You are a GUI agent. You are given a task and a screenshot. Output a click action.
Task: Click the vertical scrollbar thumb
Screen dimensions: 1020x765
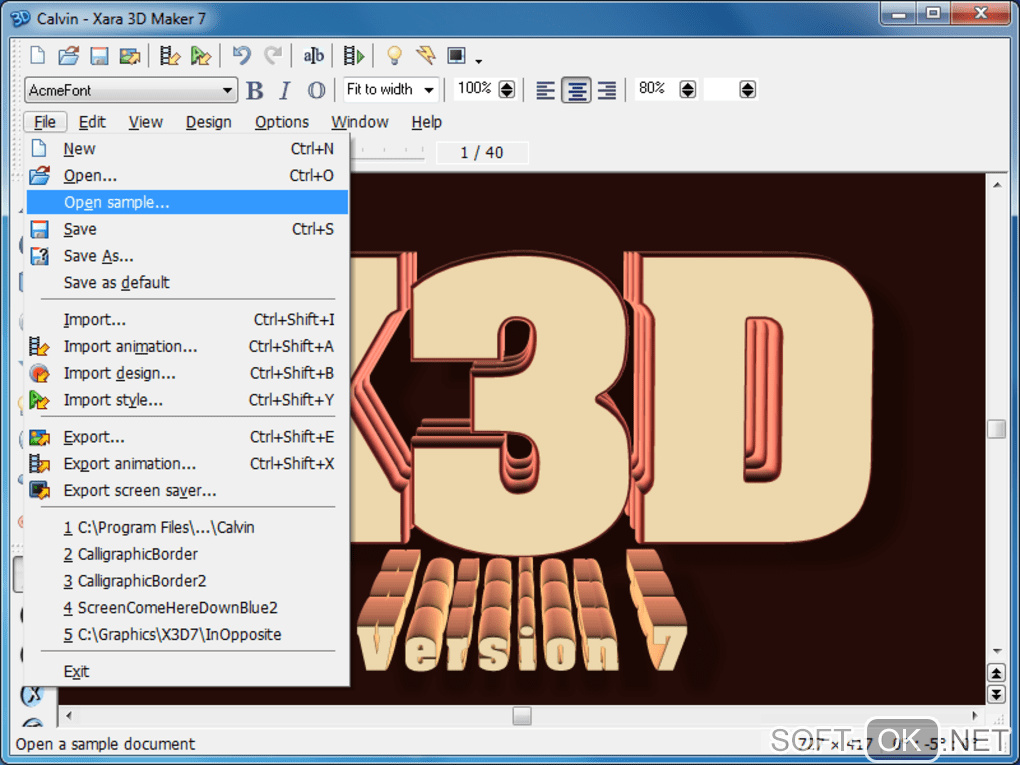pos(996,429)
